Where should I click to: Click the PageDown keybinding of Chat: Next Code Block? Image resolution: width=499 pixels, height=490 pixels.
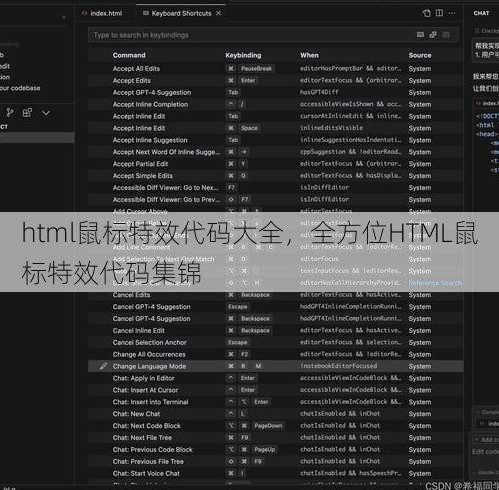pos(268,426)
